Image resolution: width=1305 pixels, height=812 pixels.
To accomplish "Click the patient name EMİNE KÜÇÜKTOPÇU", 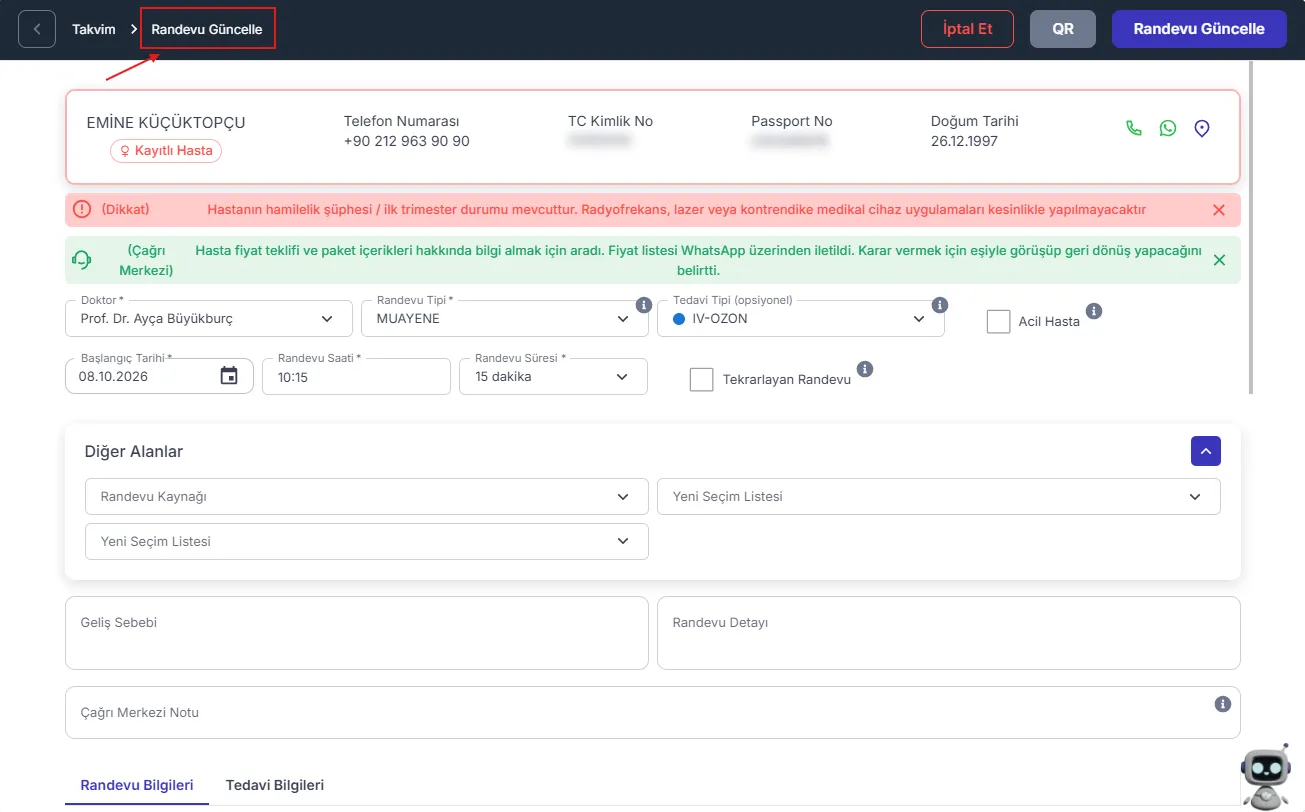I will click(x=166, y=123).
